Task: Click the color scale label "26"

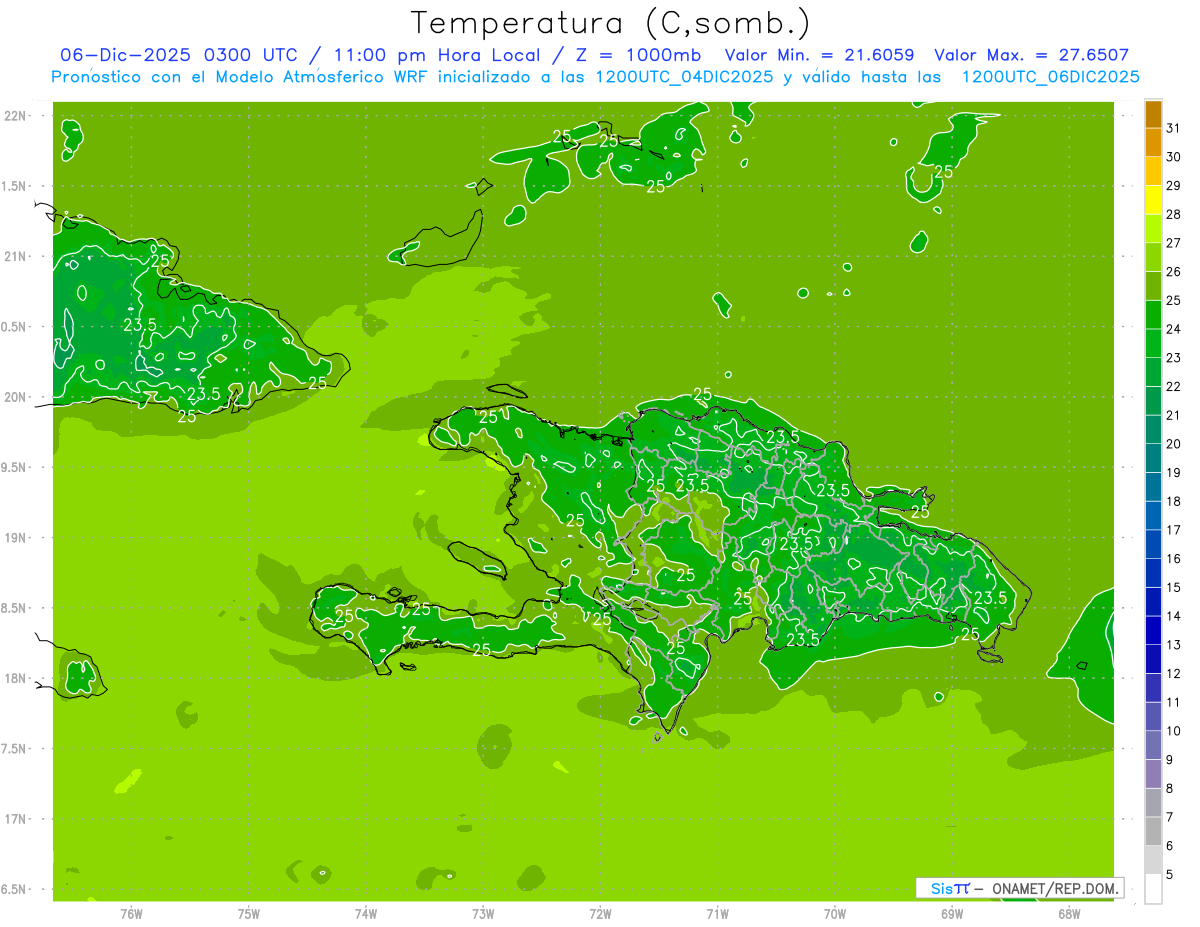Action: (x=1174, y=272)
